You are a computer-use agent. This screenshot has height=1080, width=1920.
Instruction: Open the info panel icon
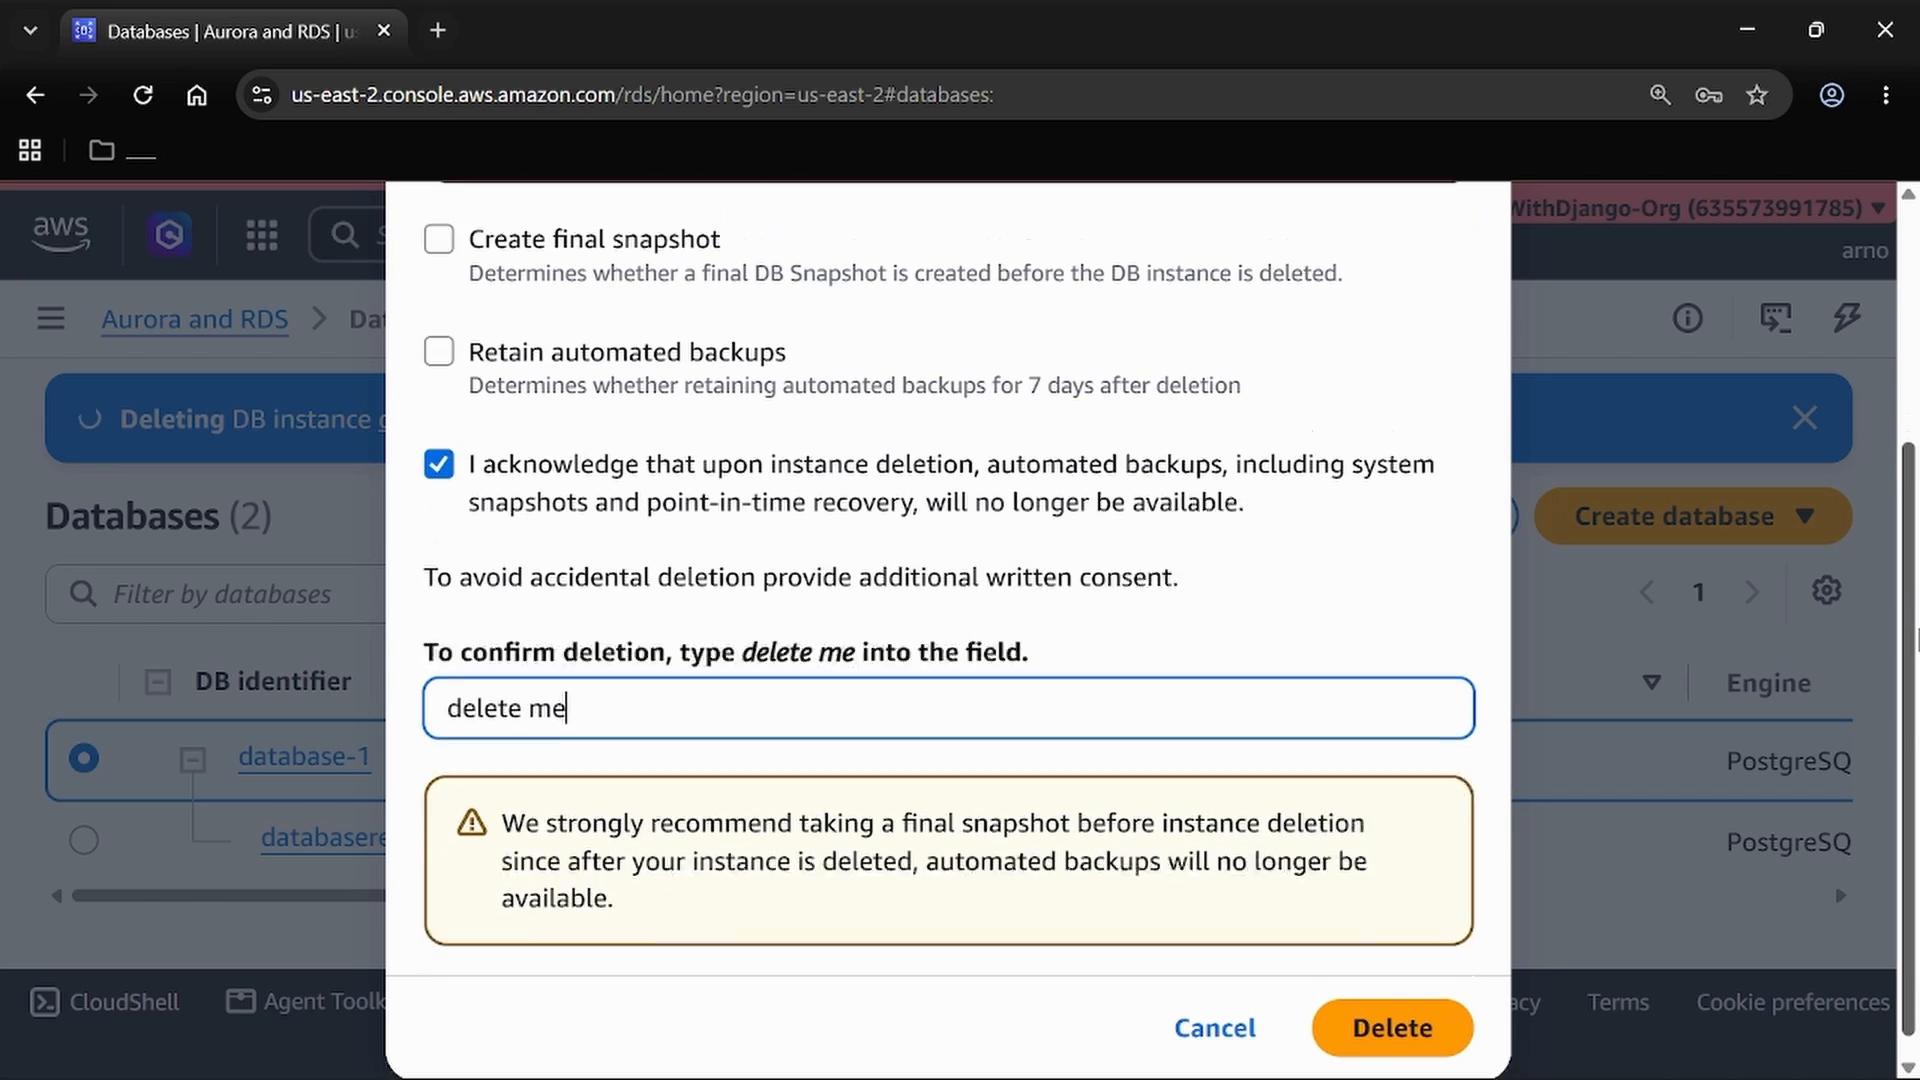tap(1688, 318)
